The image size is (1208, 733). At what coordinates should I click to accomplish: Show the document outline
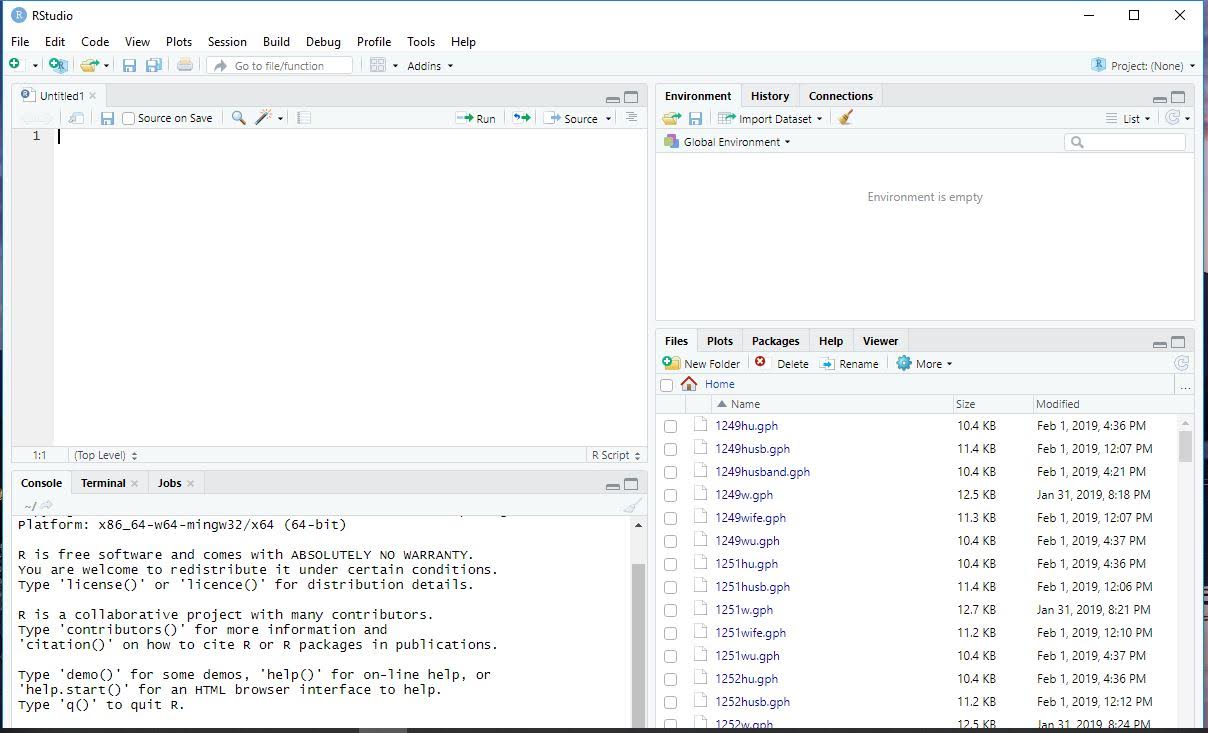coord(631,117)
